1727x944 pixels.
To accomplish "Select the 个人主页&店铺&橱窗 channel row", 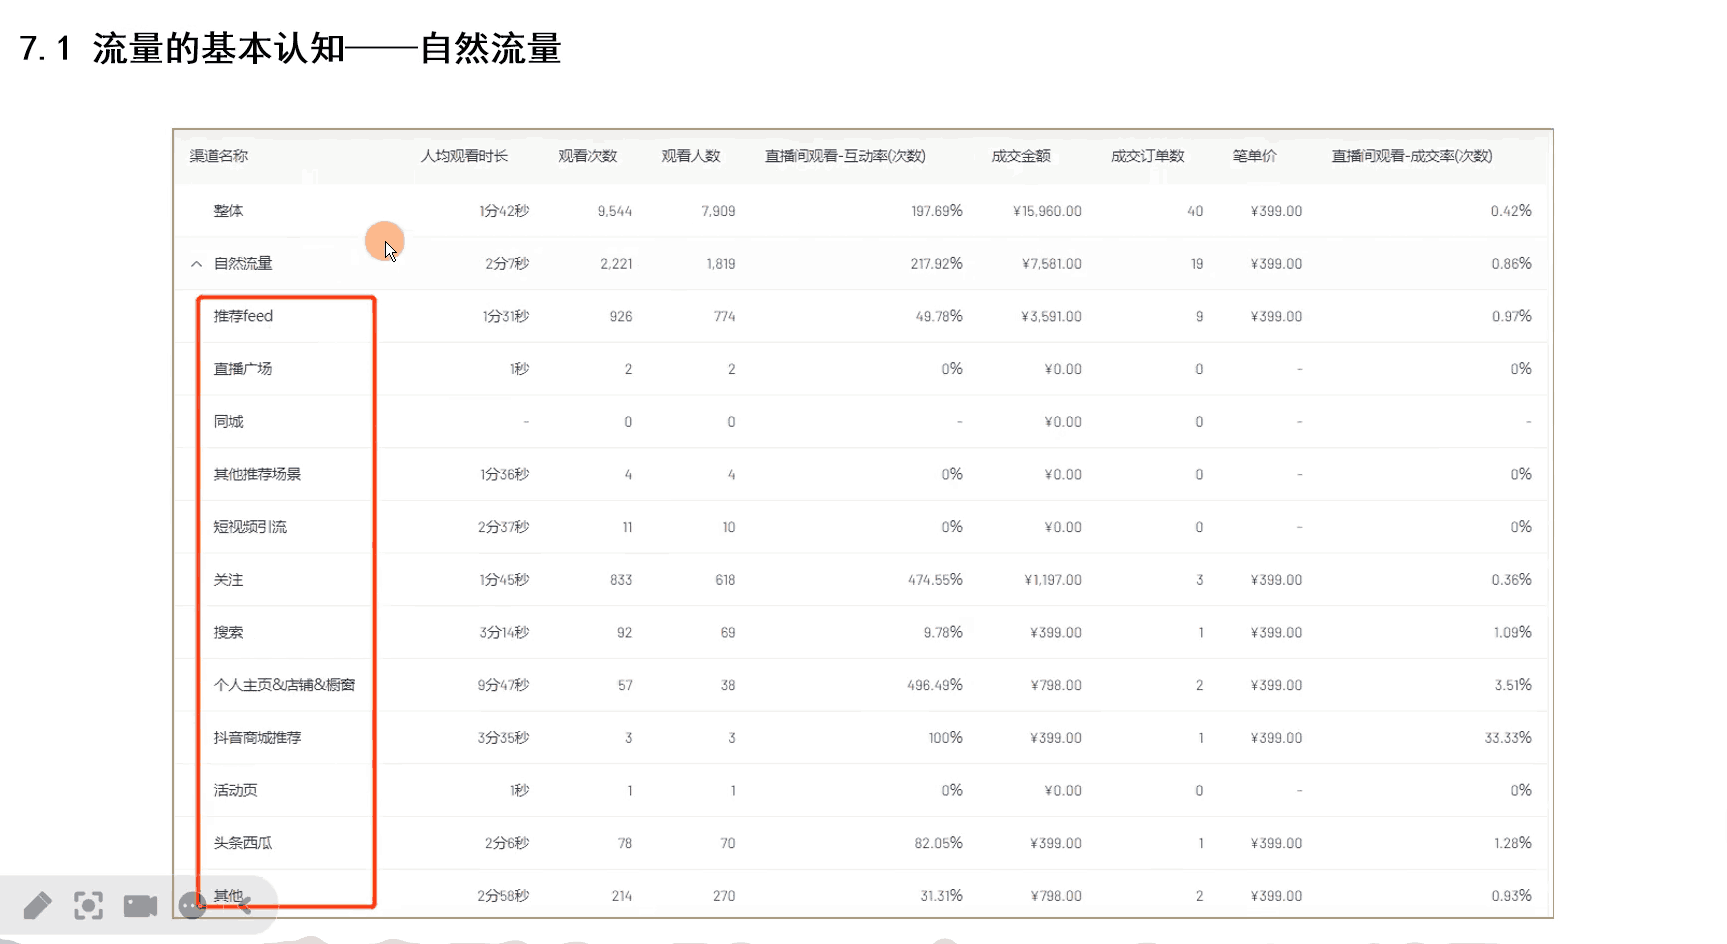I will pos(284,685).
